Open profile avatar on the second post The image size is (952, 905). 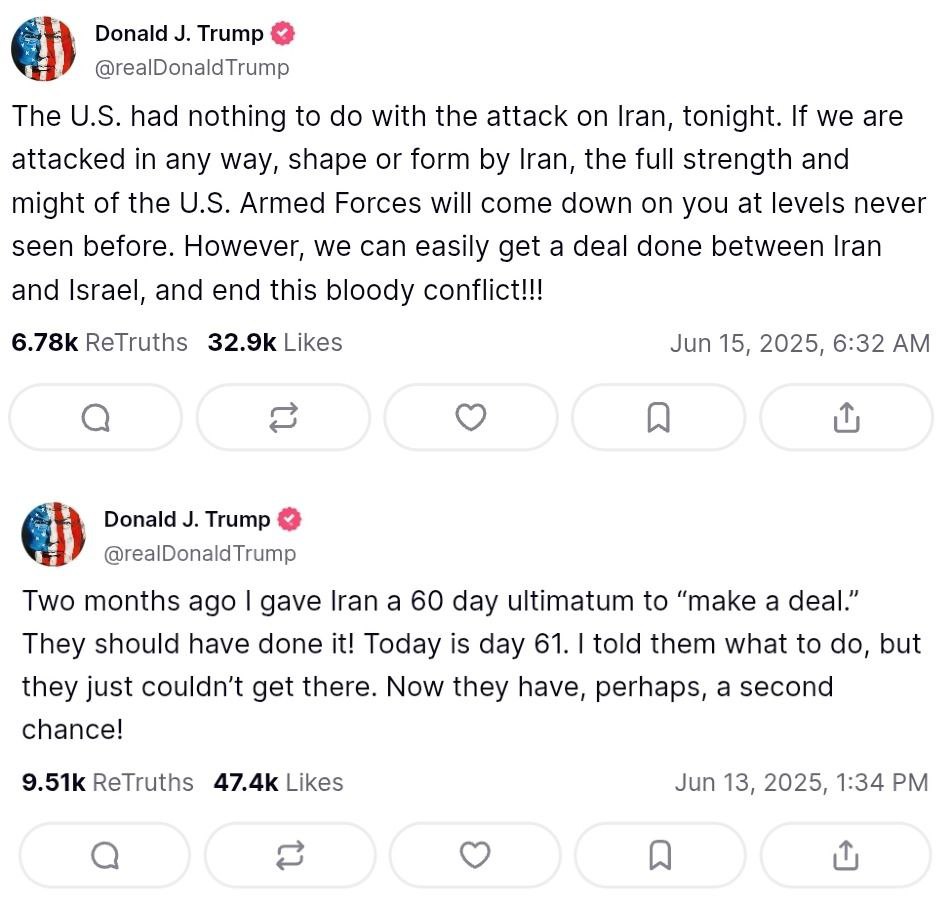(53, 535)
